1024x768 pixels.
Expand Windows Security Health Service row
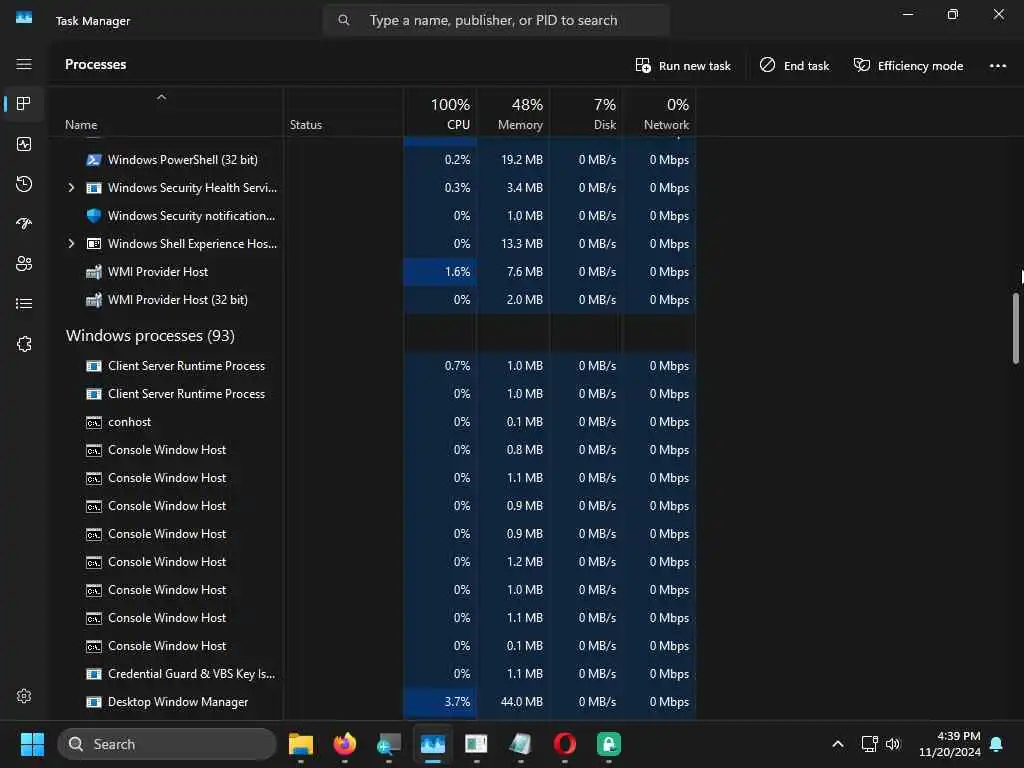pyautogui.click(x=71, y=188)
